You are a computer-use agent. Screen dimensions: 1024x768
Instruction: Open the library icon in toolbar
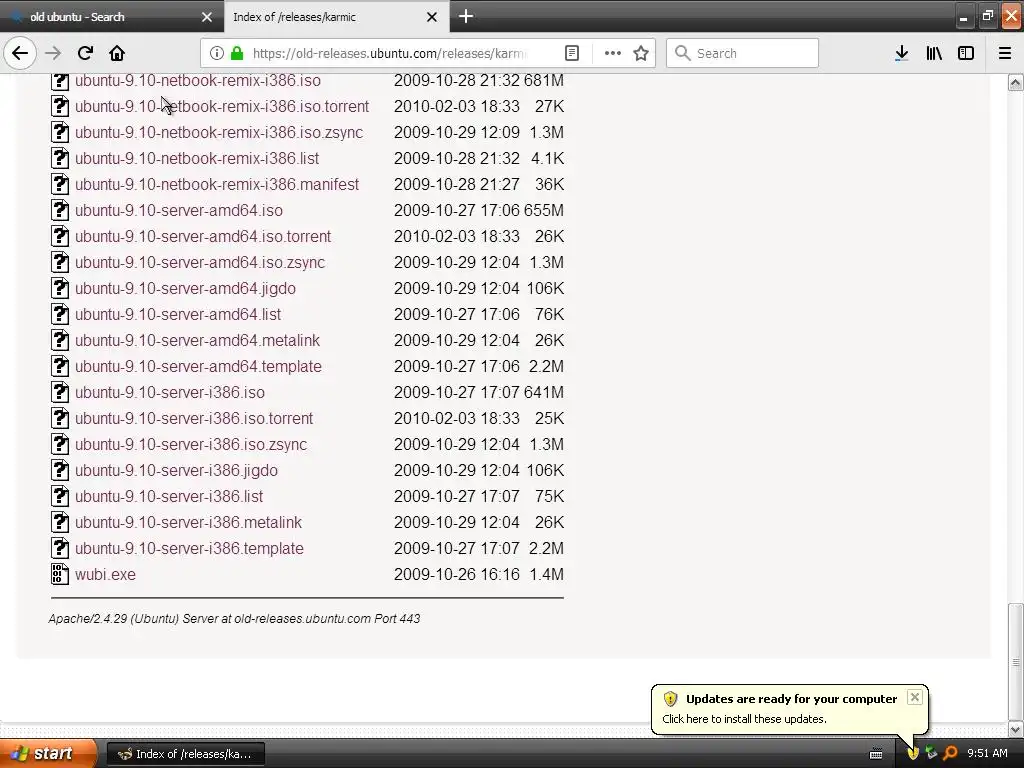[934, 53]
